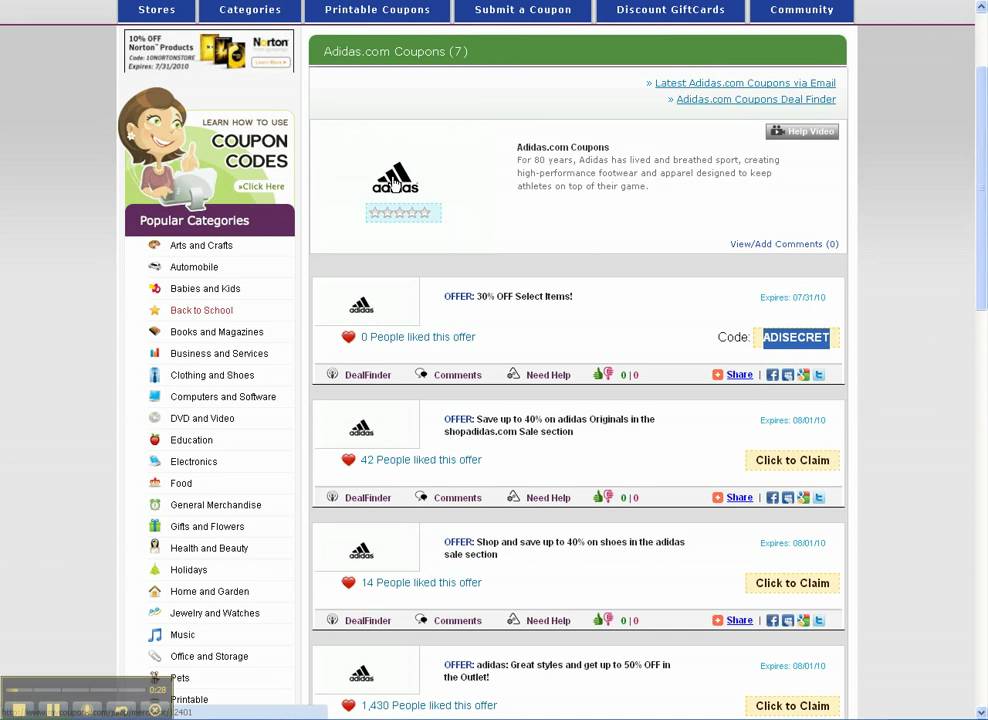The image size is (988, 720).
Task: Tweet the shoes sale section offer
Action: (819, 620)
